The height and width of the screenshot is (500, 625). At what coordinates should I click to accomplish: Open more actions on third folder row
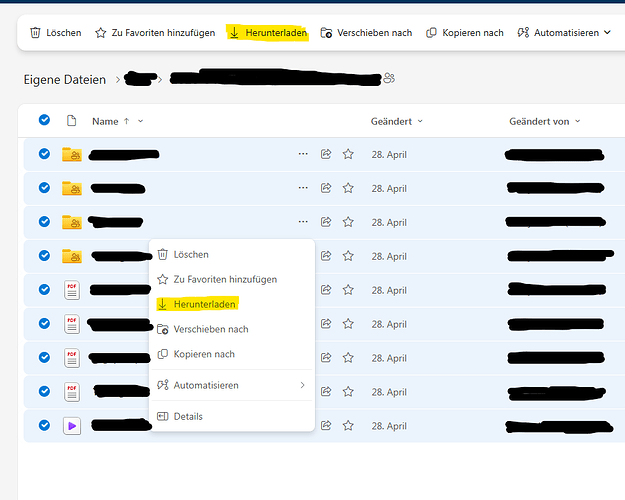(303, 222)
